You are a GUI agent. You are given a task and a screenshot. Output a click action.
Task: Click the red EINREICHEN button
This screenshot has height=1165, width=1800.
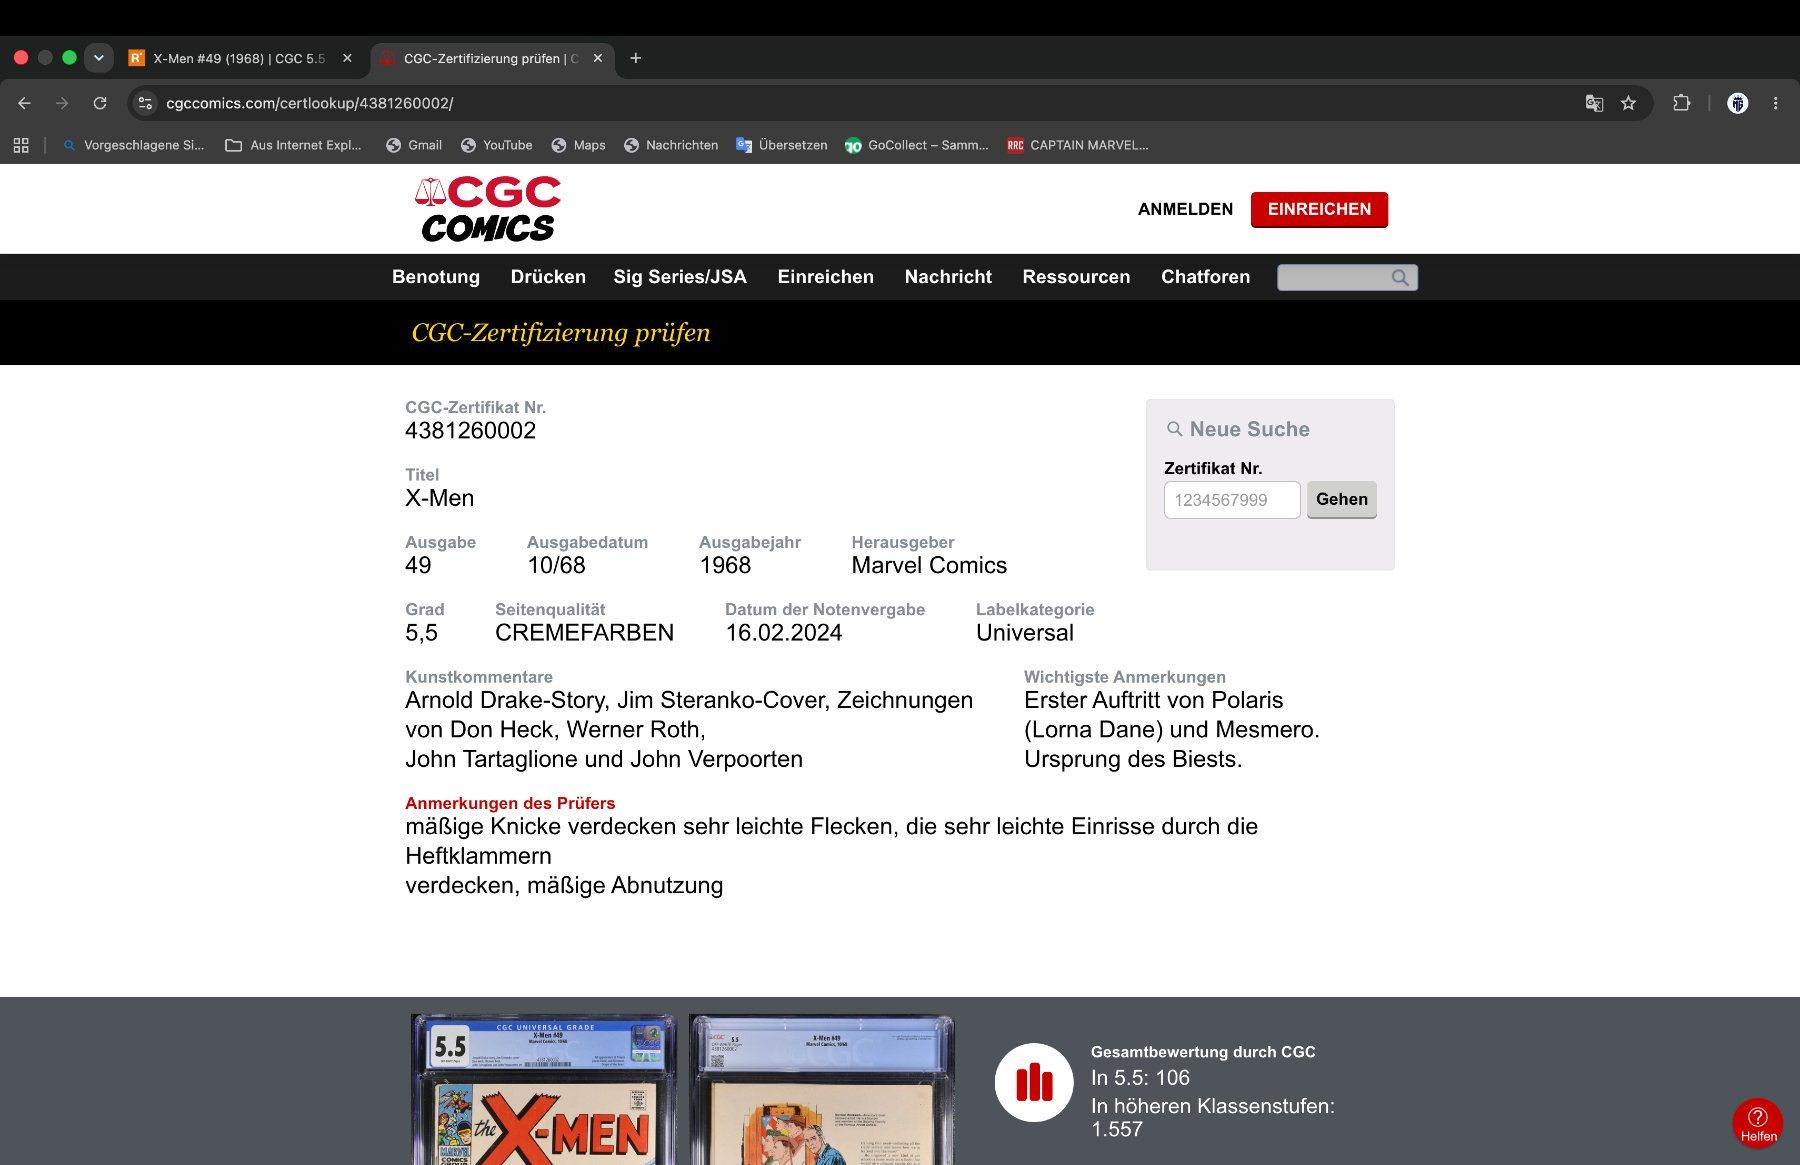pos(1319,209)
